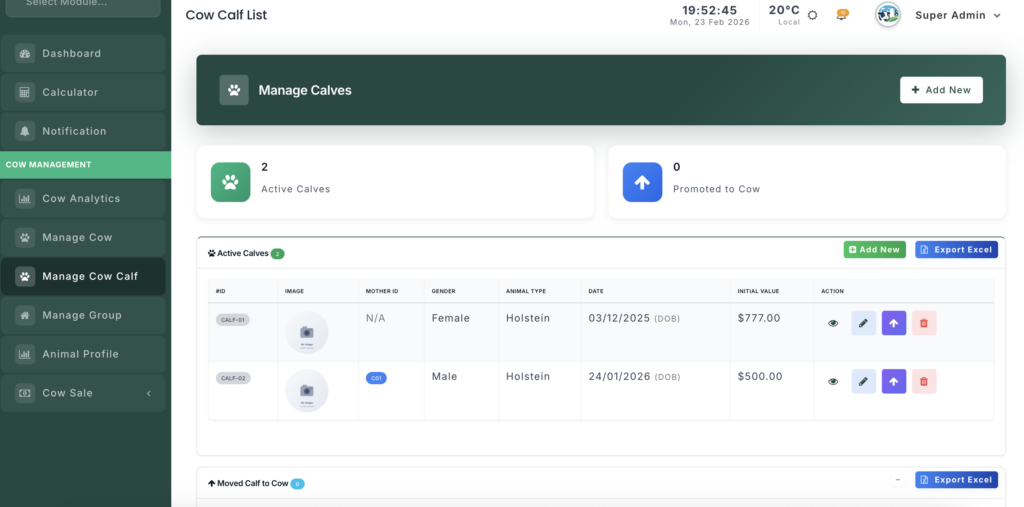Image resolution: width=1024 pixels, height=507 pixels.
Task: Export Active Calves list to Excel
Action: click(x=956, y=250)
